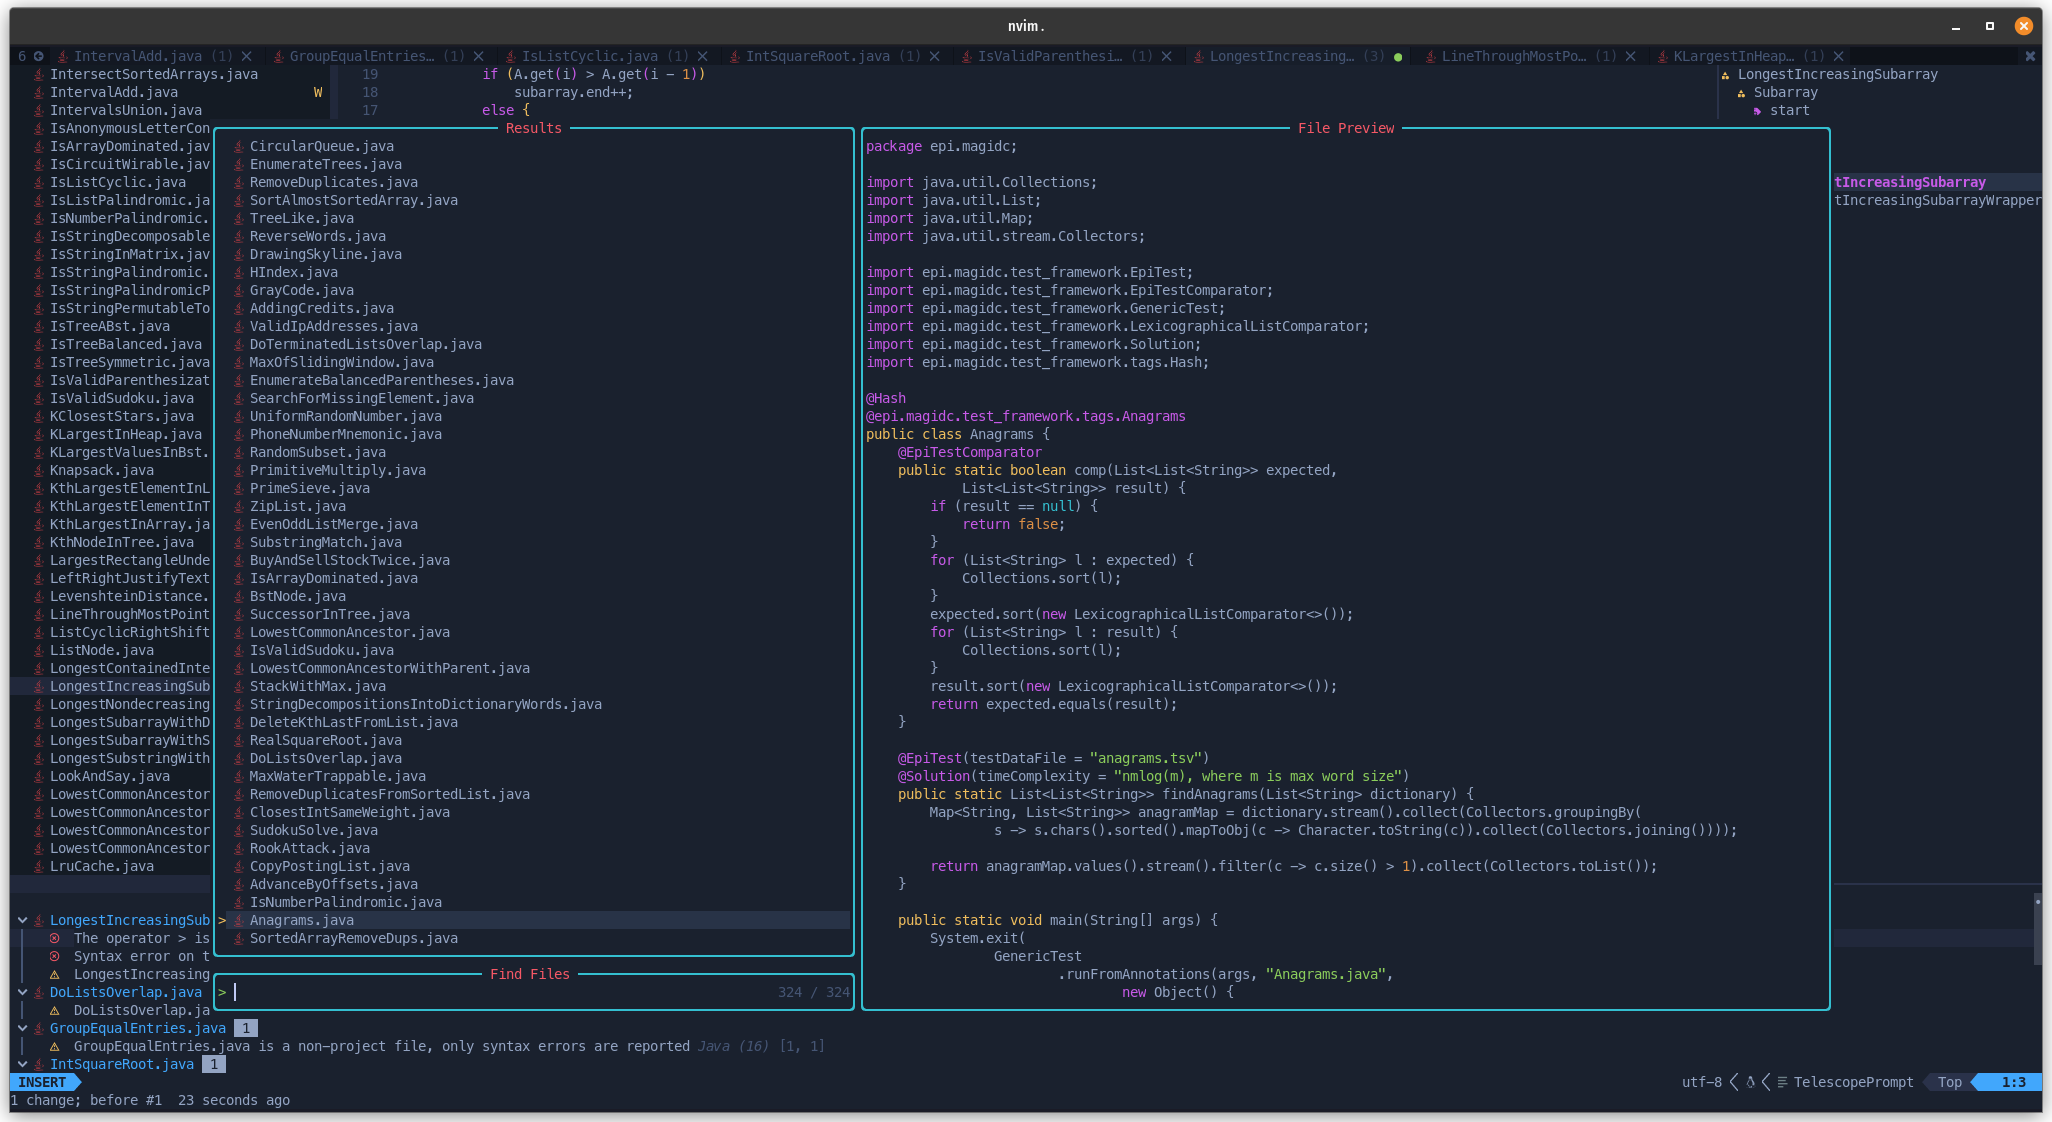Click warning icon under GroupEqualEntries.java diagnostics

tap(54, 1046)
